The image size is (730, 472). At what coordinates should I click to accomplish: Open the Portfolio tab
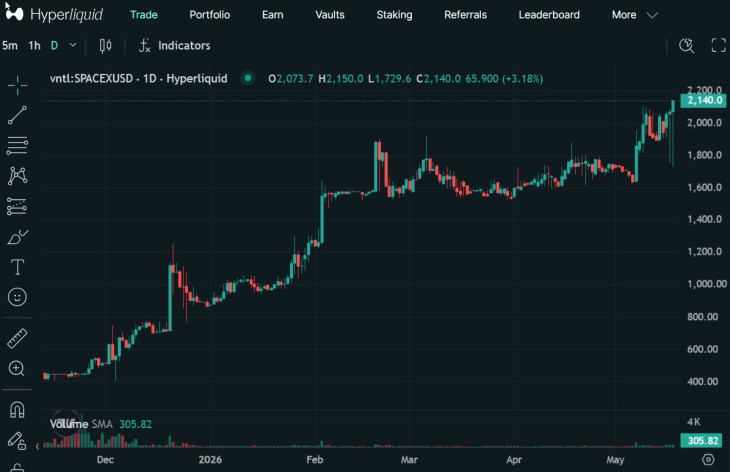click(x=210, y=15)
